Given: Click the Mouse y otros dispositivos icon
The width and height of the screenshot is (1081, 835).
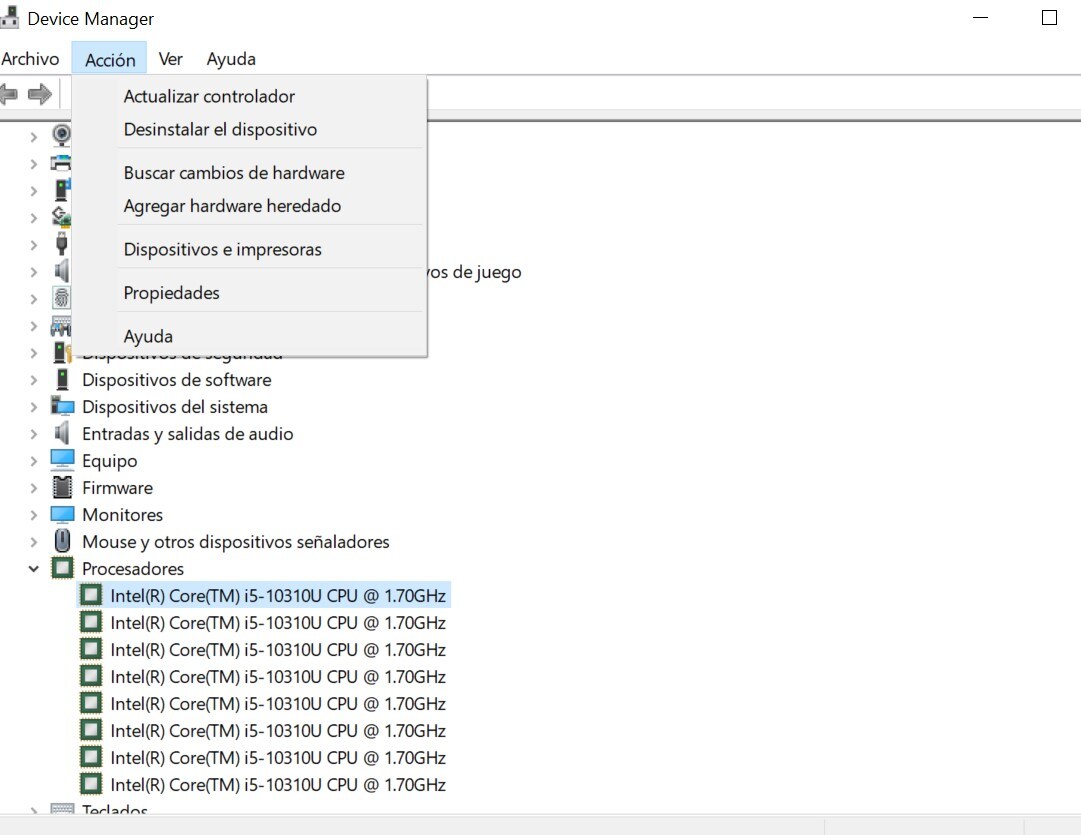Looking at the screenshot, I should 62,541.
